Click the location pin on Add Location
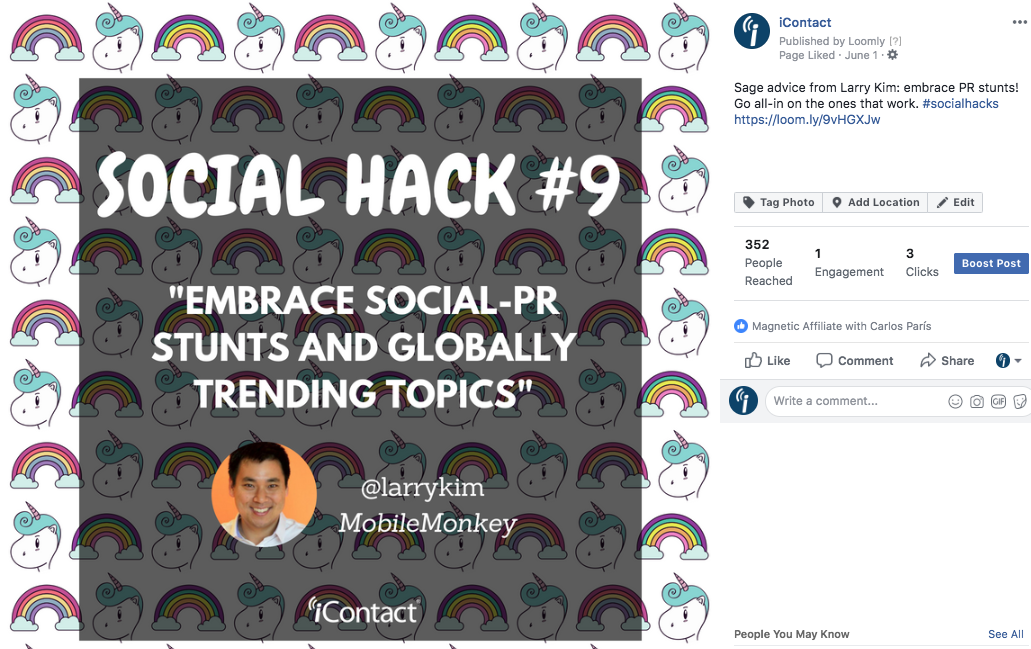The width and height of the screenshot is (1031, 649). [x=837, y=202]
